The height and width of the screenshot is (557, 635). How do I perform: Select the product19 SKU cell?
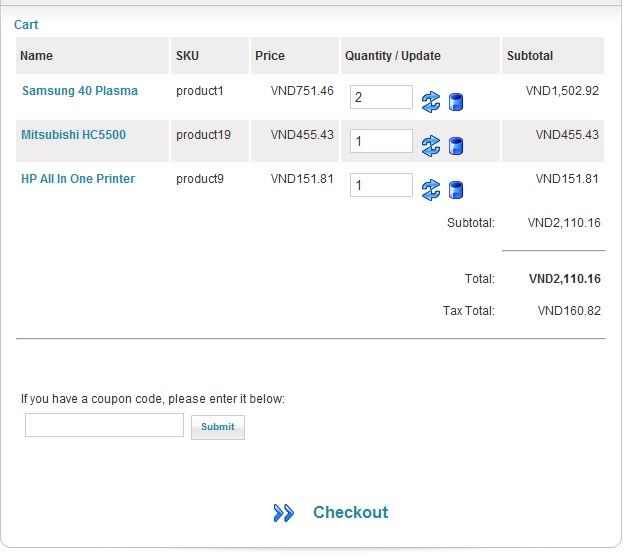(x=203, y=135)
